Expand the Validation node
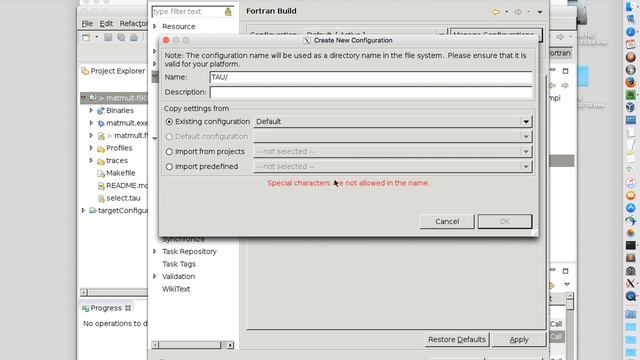The width and height of the screenshot is (640, 360). click(155, 276)
